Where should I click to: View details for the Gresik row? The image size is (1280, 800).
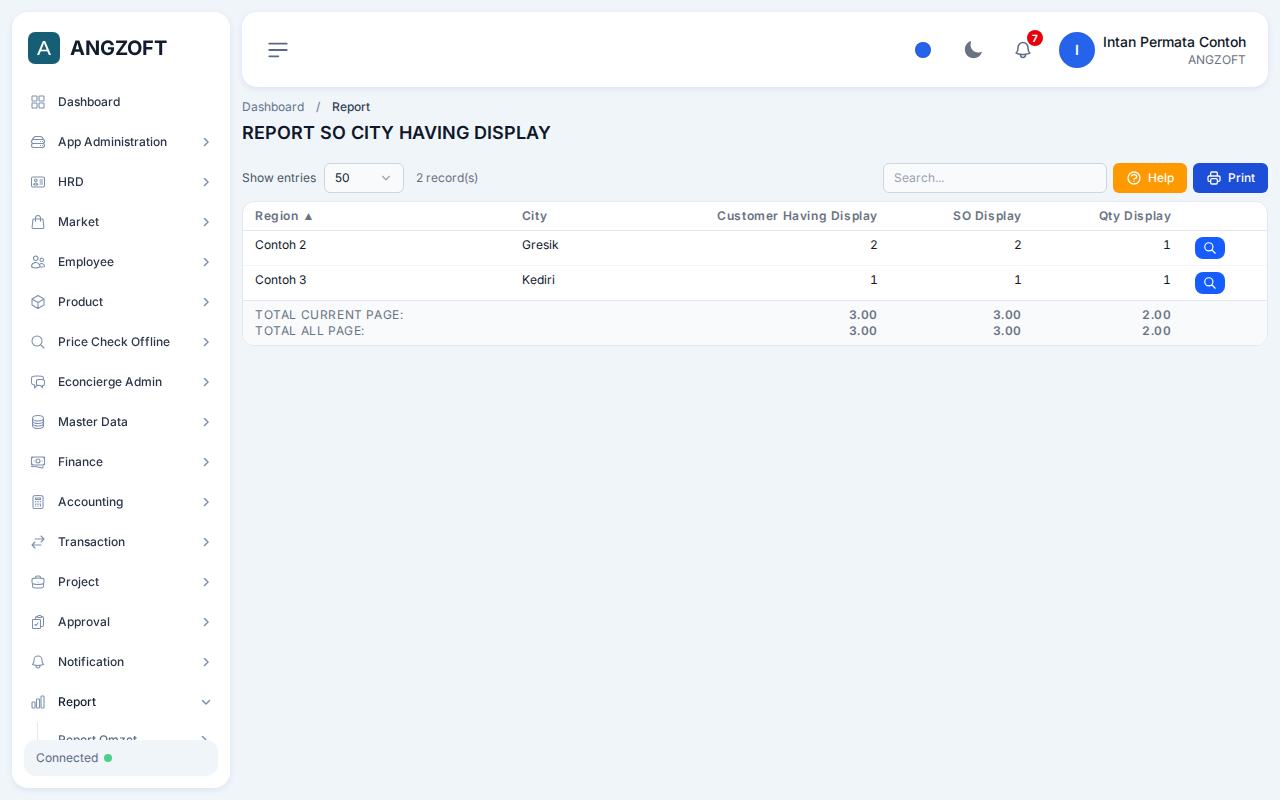[1210, 248]
